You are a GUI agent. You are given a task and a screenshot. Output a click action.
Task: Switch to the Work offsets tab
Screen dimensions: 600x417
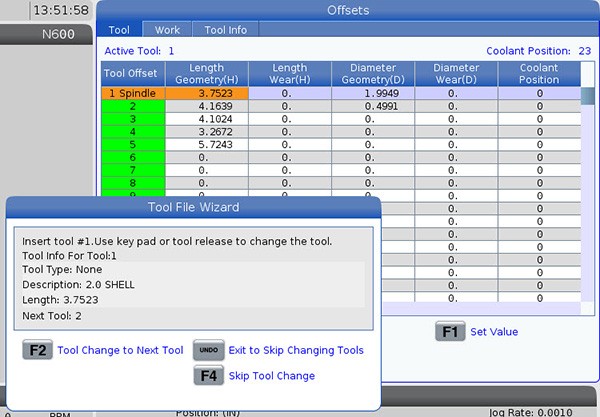click(x=167, y=30)
